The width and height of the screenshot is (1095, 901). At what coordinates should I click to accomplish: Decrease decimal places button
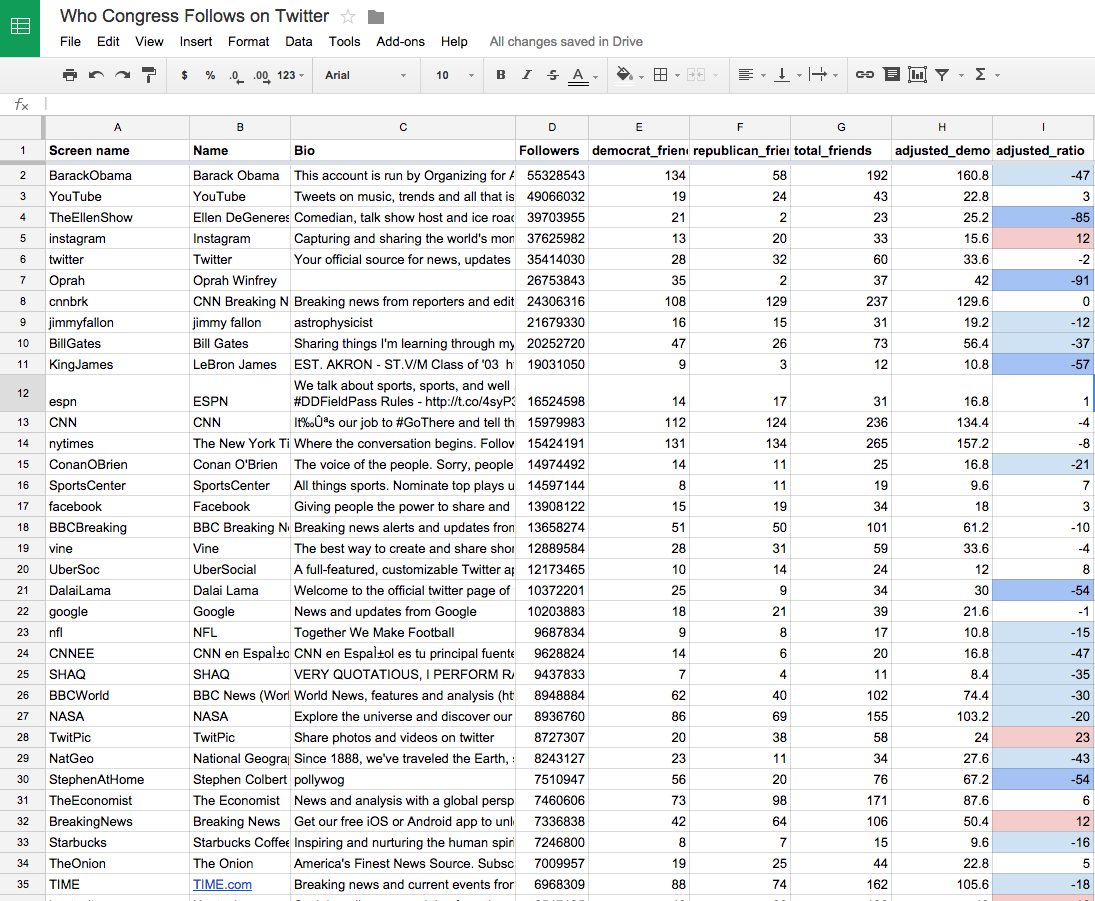pos(236,75)
